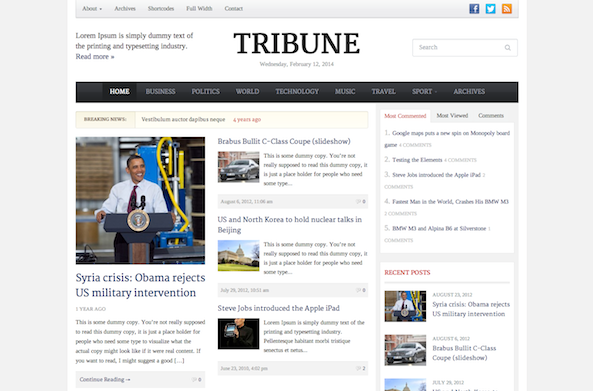
Task: Click the AUGUST 23, 2012 recent post date
Action: (x=452, y=295)
